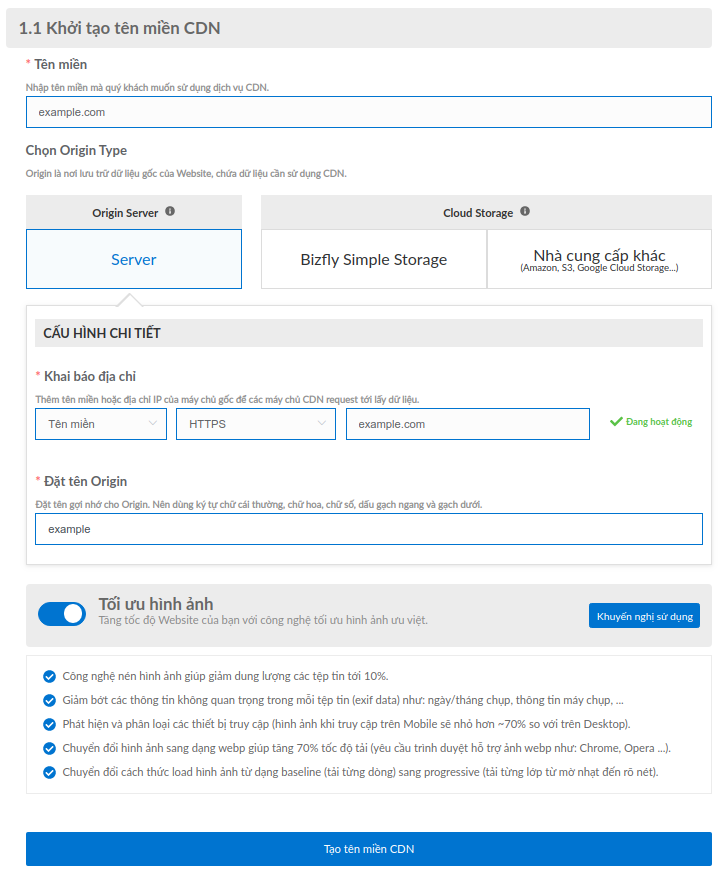Click info icon next to Origin Server
728x881 pixels.
click(x=170, y=211)
